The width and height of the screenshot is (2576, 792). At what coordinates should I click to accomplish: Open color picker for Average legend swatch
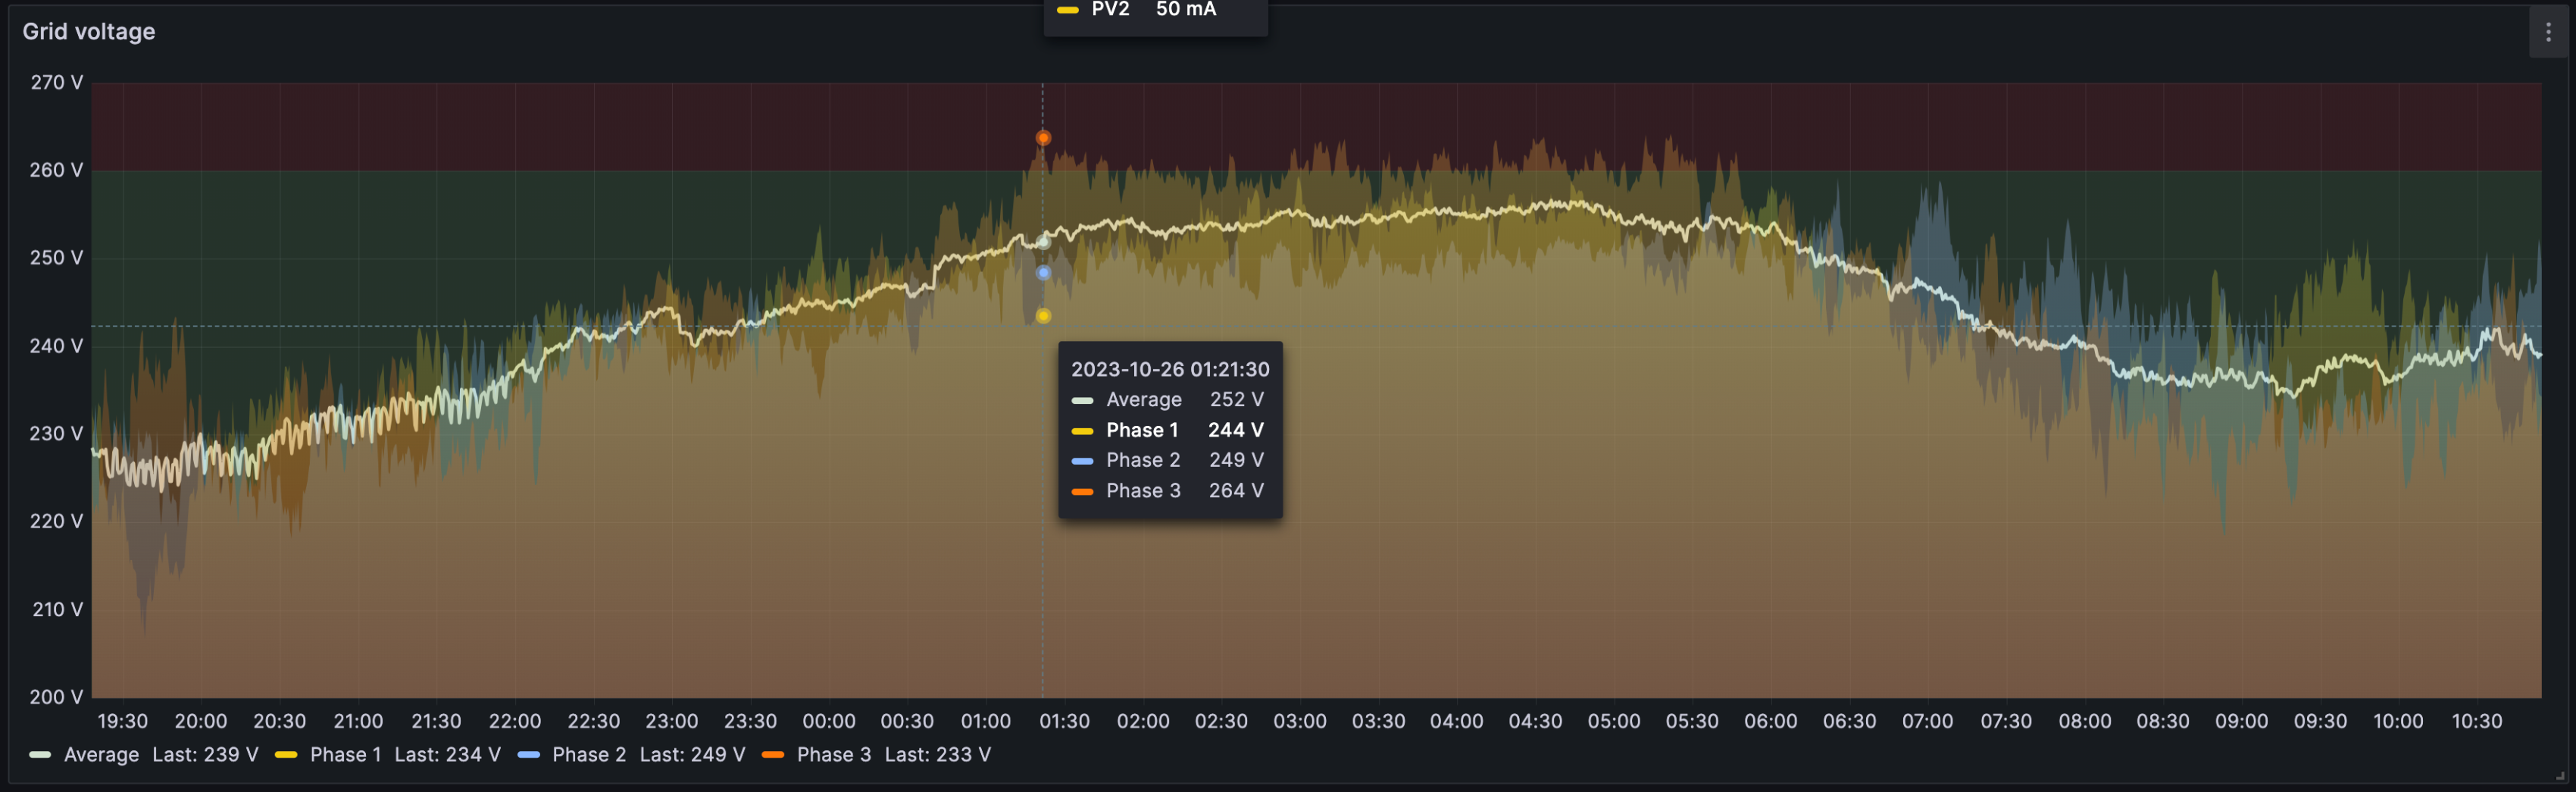click(41, 755)
